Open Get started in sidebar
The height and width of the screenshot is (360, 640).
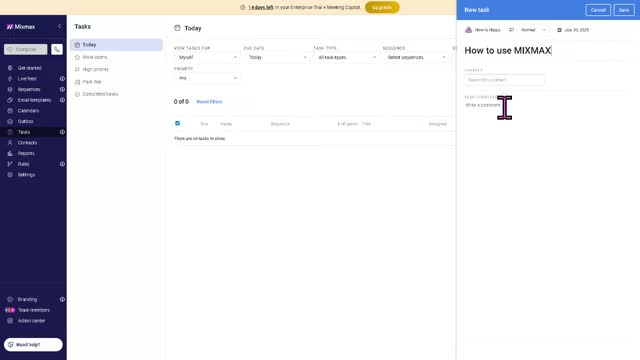29,68
